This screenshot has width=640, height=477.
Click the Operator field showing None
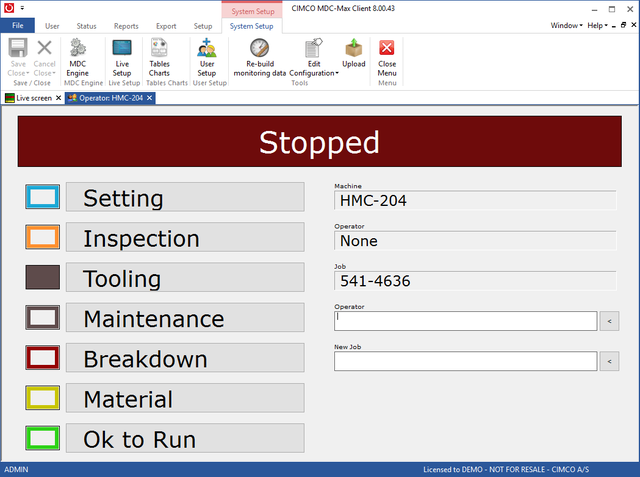click(x=475, y=241)
